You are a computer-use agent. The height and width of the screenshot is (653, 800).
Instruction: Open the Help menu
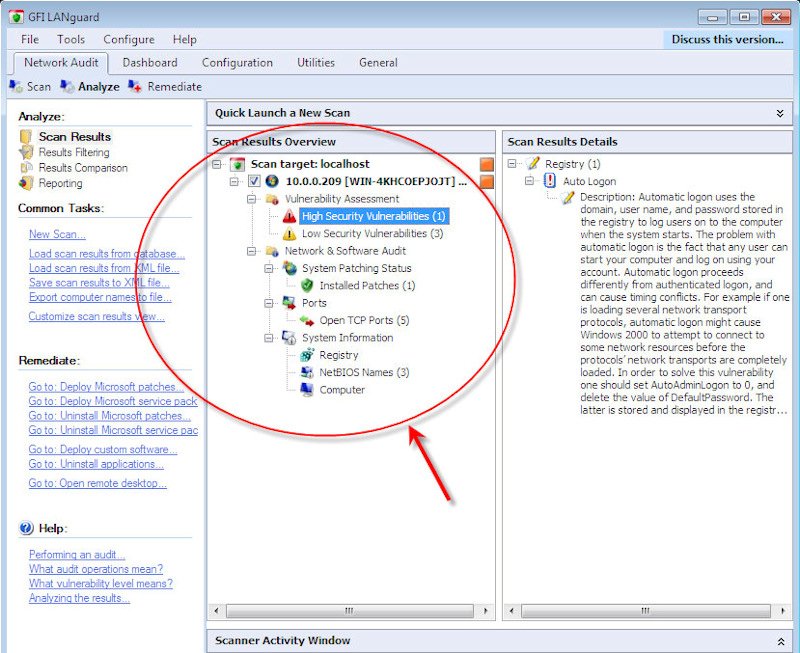[x=184, y=39]
